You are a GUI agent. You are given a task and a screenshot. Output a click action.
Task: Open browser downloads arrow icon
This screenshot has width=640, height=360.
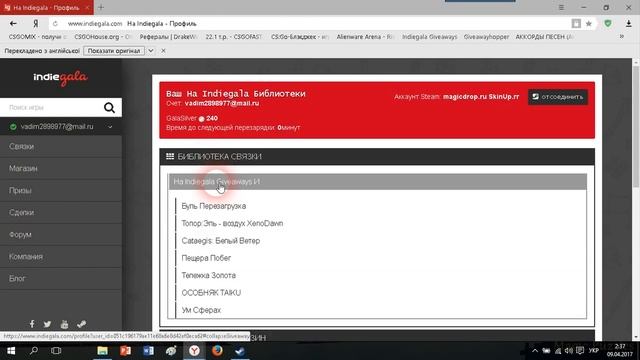coord(629,24)
